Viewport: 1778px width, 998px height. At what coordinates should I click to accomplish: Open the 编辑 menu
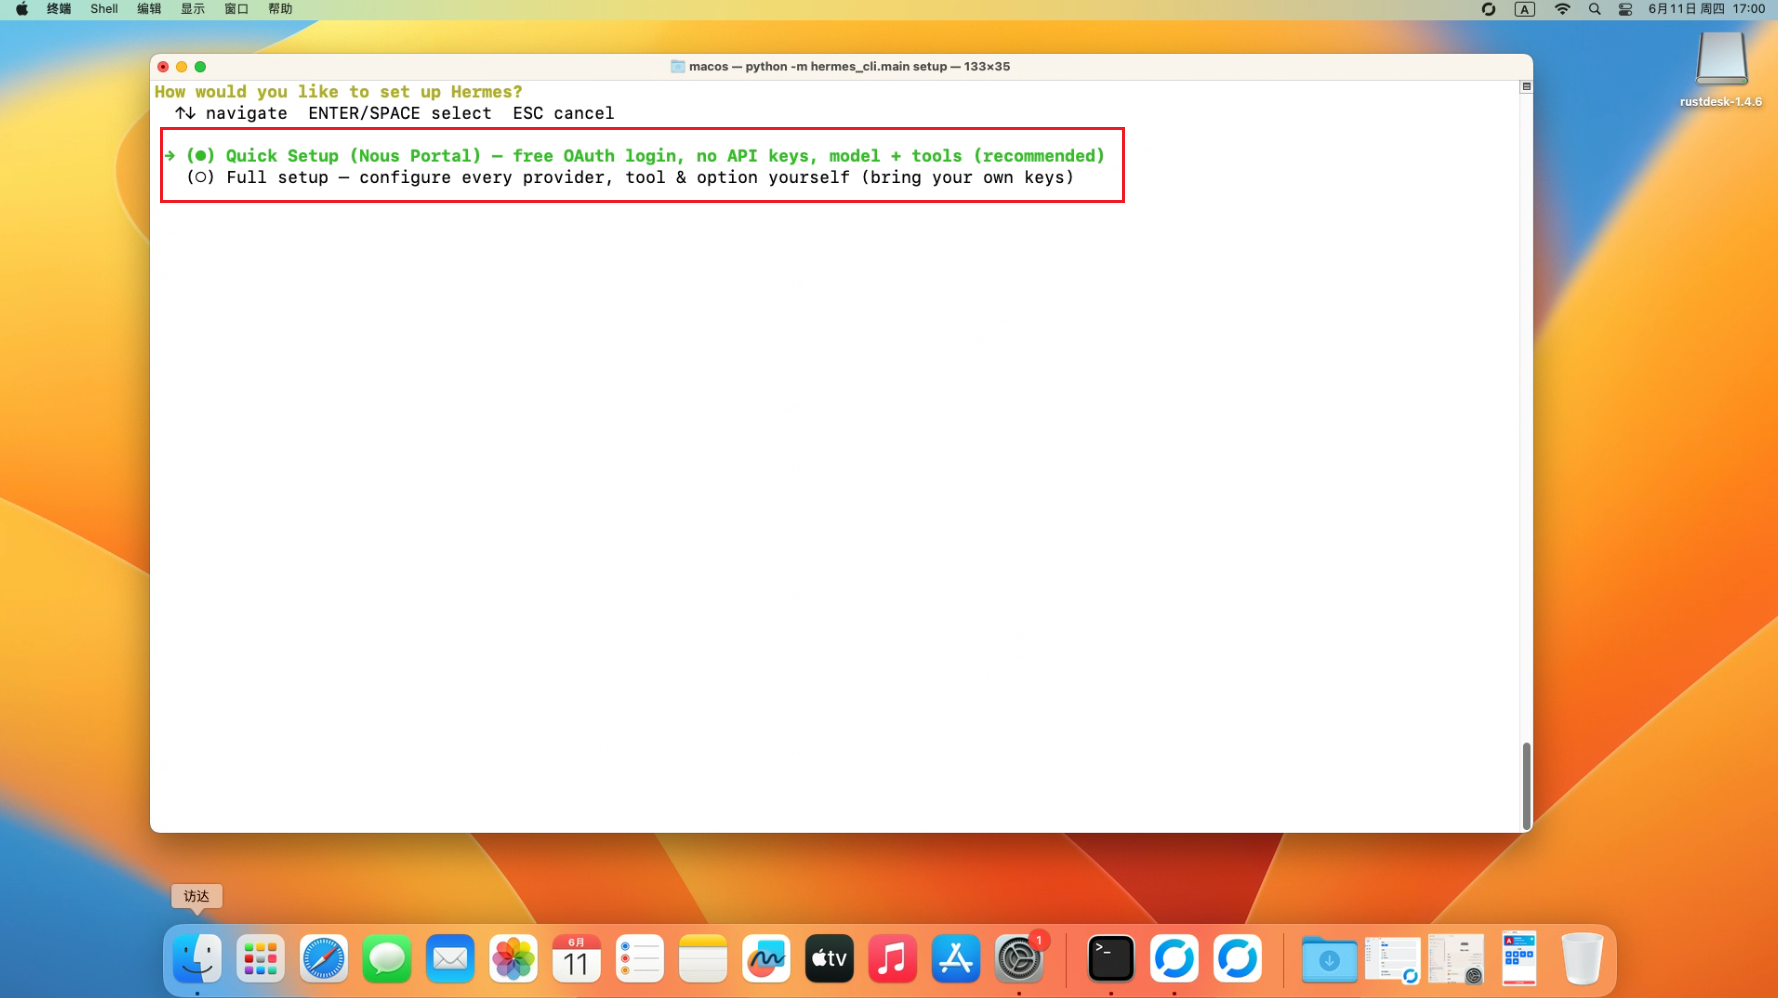149,9
